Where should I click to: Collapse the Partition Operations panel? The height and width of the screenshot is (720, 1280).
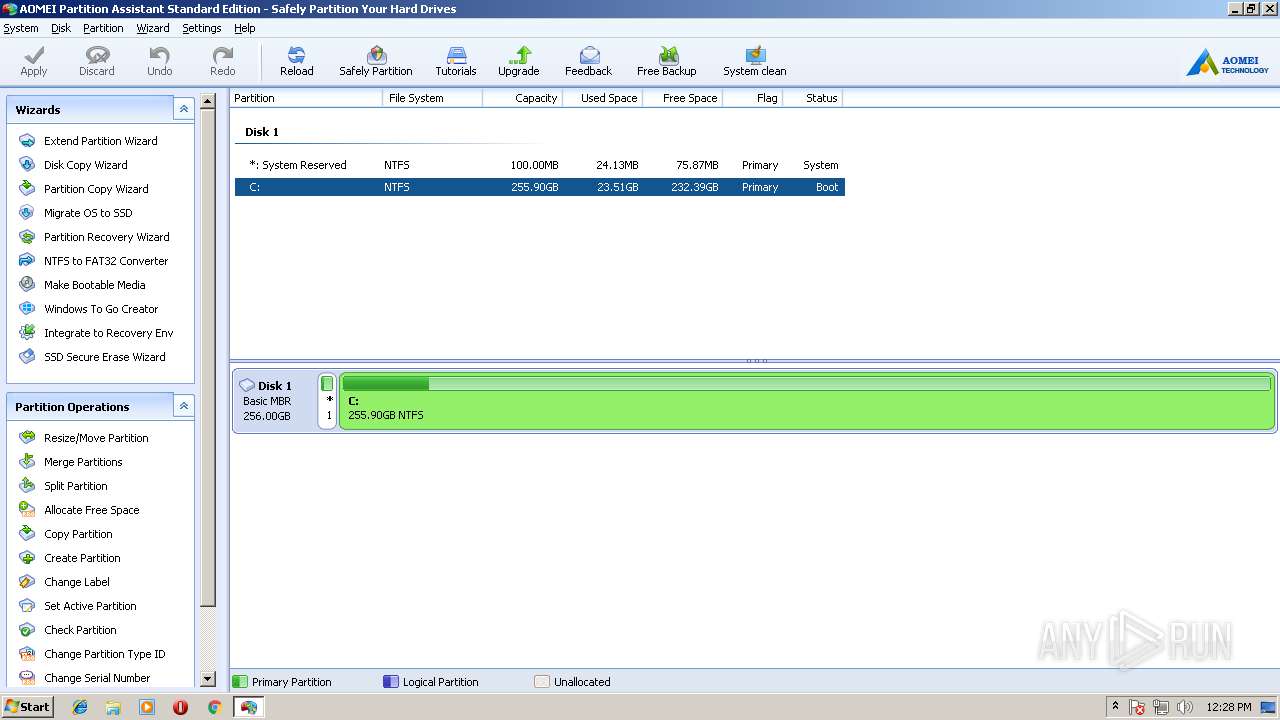tap(183, 406)
